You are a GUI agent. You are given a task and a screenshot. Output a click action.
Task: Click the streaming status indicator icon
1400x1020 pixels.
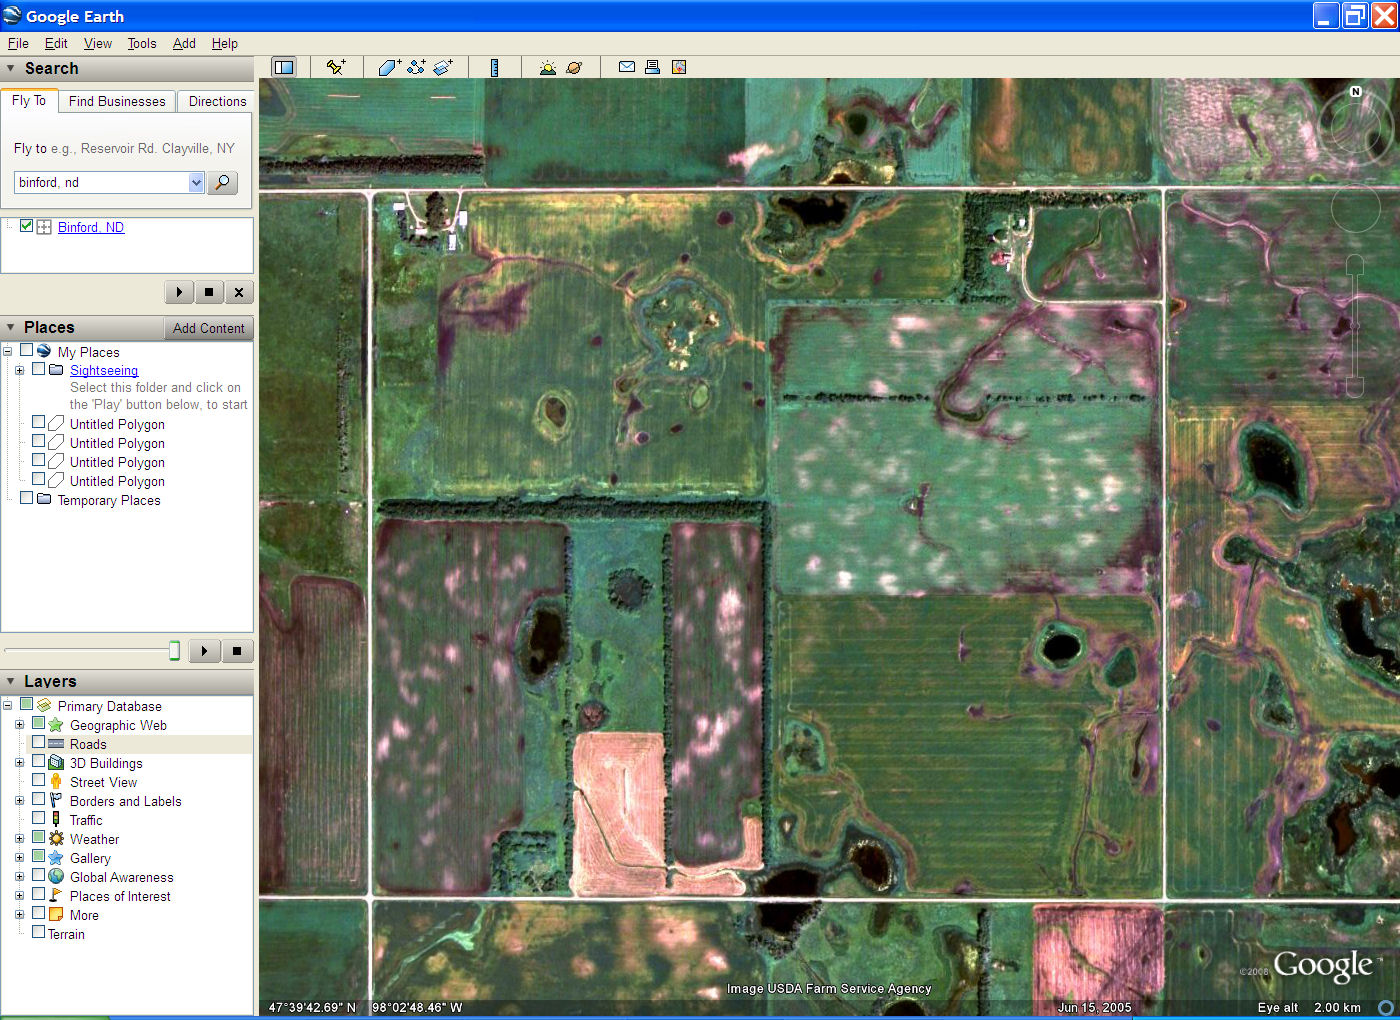pyautogui.click(x=1386, y=1007)
